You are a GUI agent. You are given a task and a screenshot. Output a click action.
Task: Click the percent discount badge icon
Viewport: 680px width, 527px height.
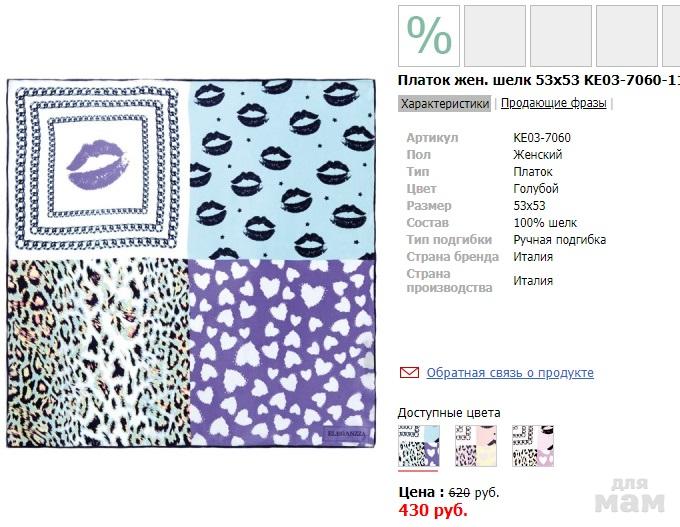[429, 36]
